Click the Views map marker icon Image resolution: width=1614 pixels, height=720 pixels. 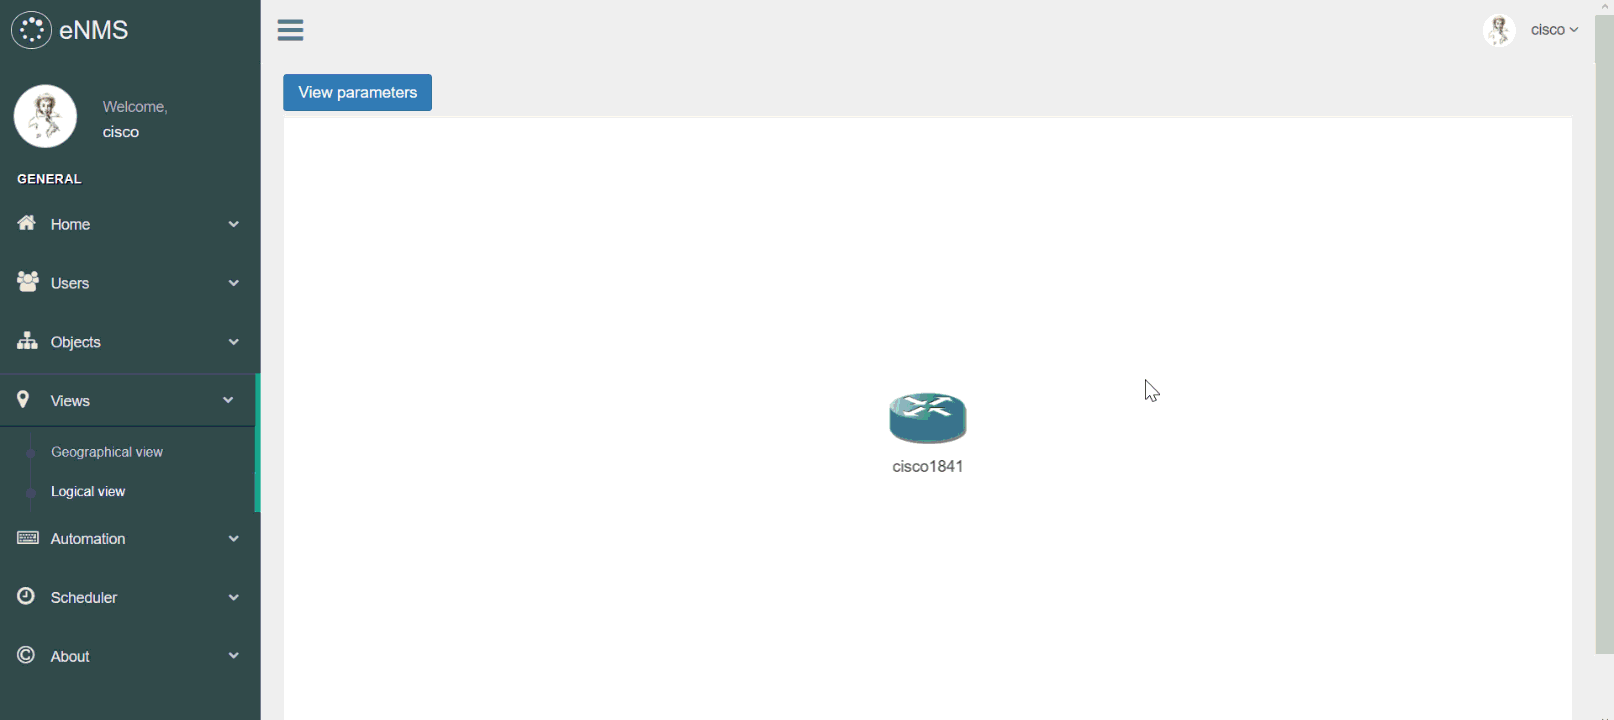click(x=23, y=400)
